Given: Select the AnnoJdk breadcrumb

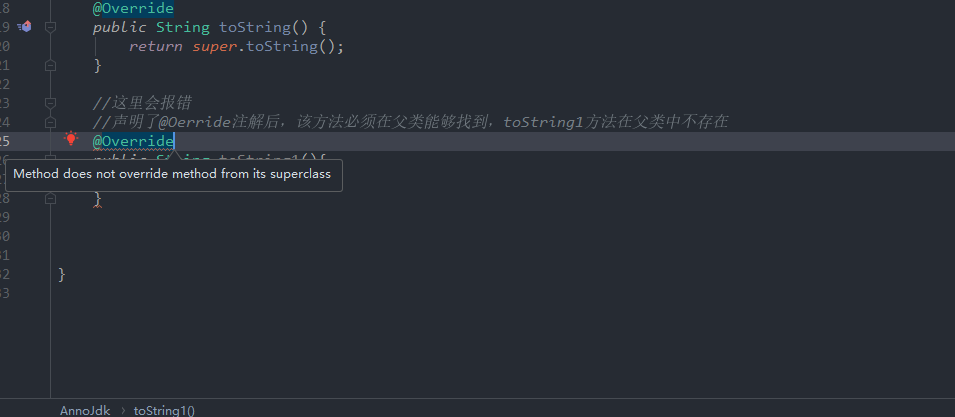Looking at the screenshot, I should click(85, 410).
